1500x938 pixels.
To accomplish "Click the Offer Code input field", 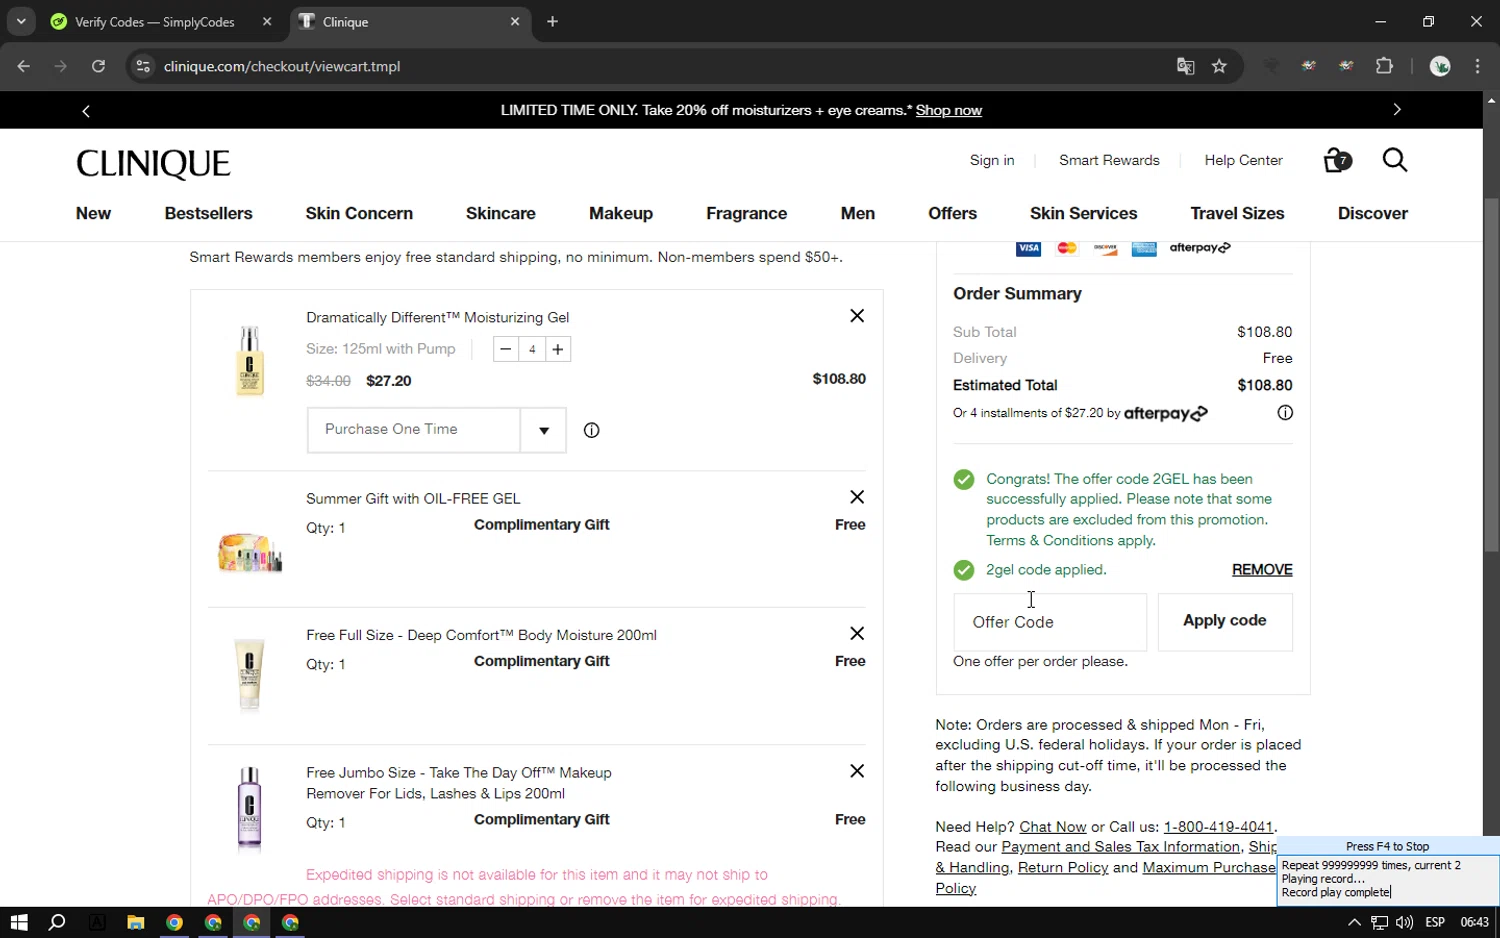I will [x=1050, y=622].
